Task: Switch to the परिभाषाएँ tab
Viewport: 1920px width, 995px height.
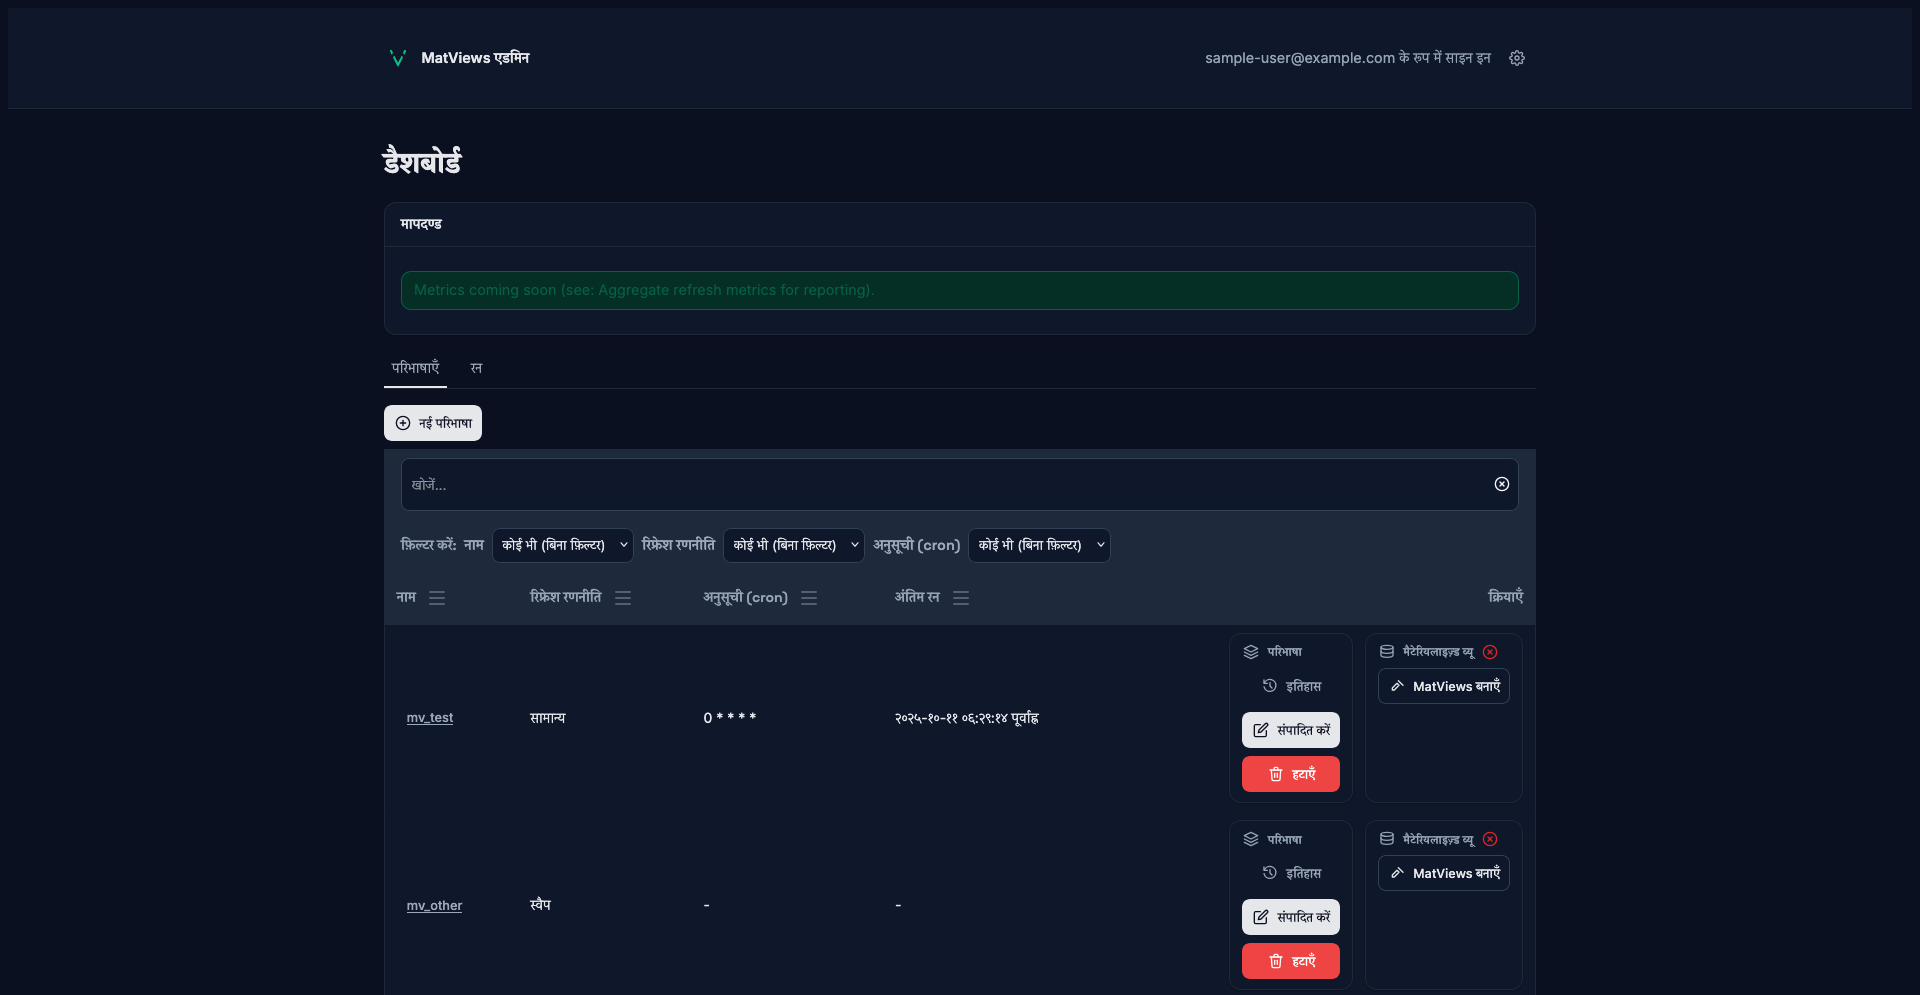Action: [x=415, y=368]
